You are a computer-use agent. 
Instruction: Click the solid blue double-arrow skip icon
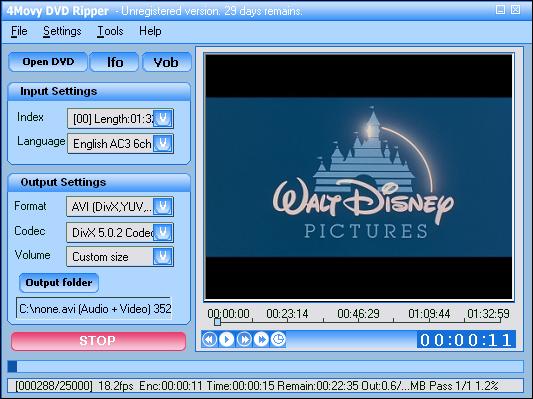tap(261, 339)
